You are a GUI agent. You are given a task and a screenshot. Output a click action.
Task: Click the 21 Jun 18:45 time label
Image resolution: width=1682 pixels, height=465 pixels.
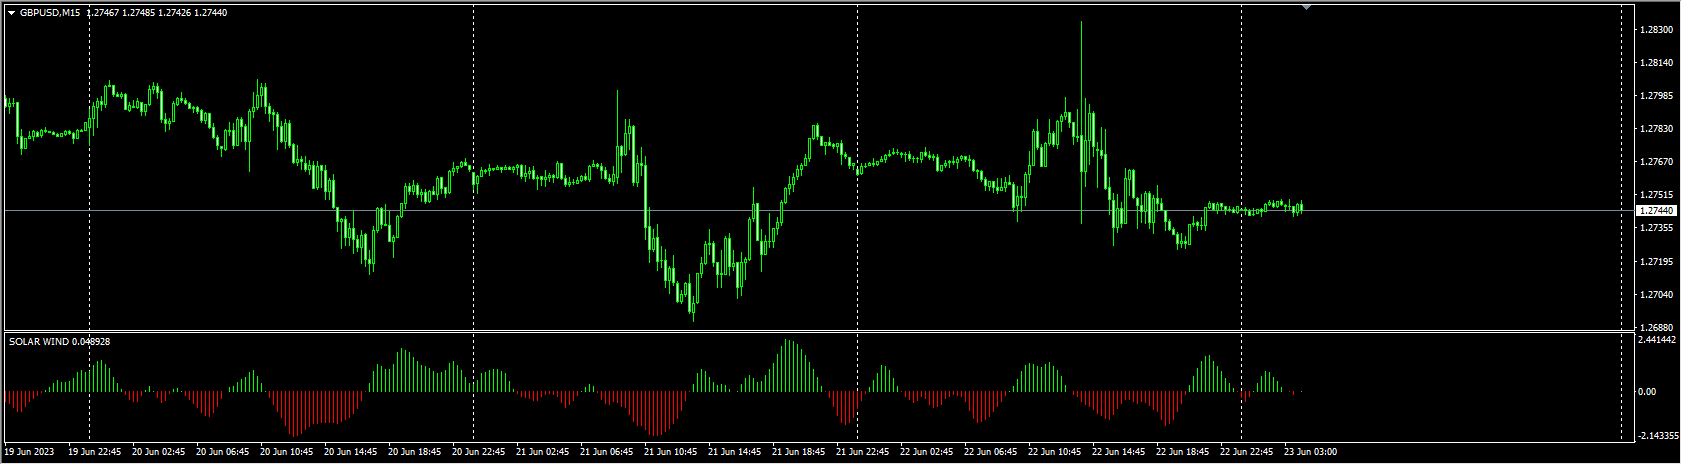pyautogui.click(x=799, y=452)
